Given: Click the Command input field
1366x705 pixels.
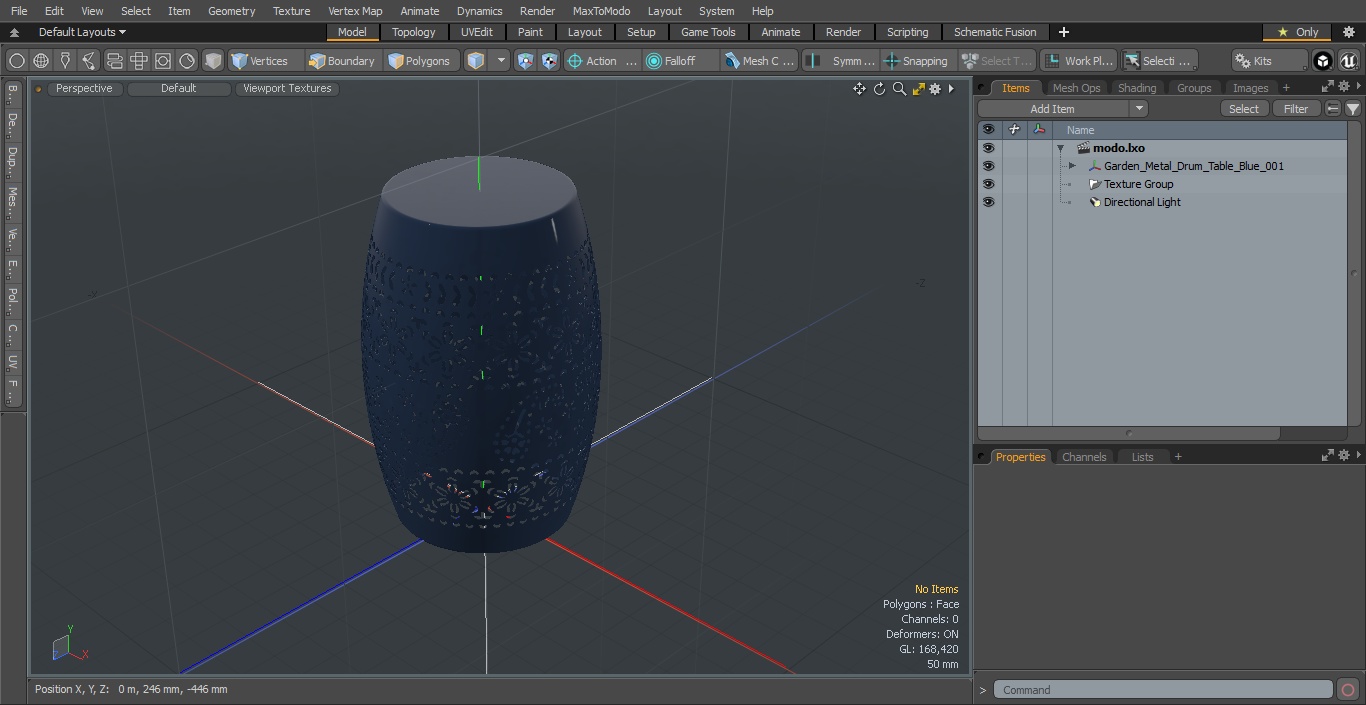Looking at the screenshot, I should (x=1163, y=689).
